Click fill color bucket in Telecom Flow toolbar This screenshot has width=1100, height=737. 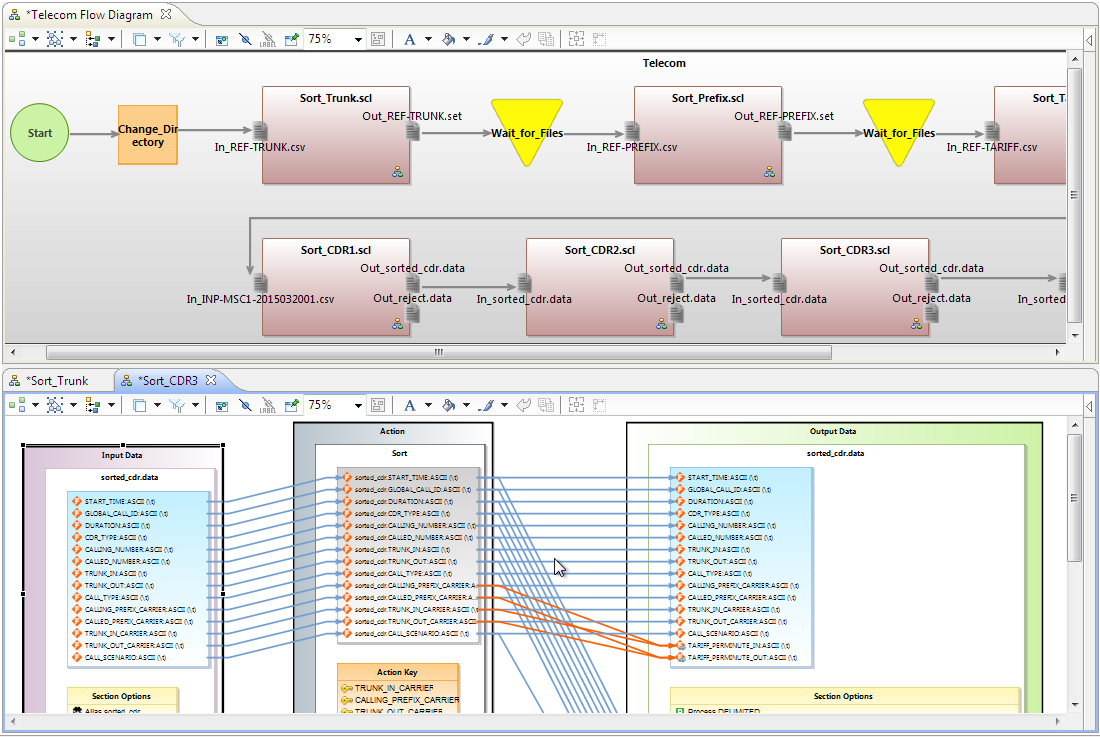click(449, 39)
